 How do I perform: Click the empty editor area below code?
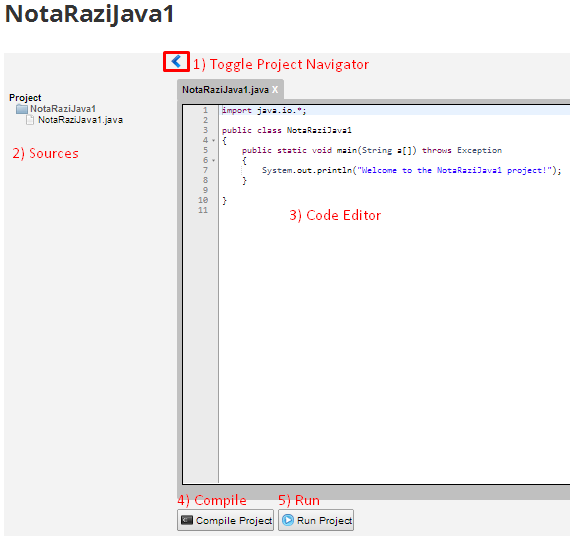coord(394,345)
